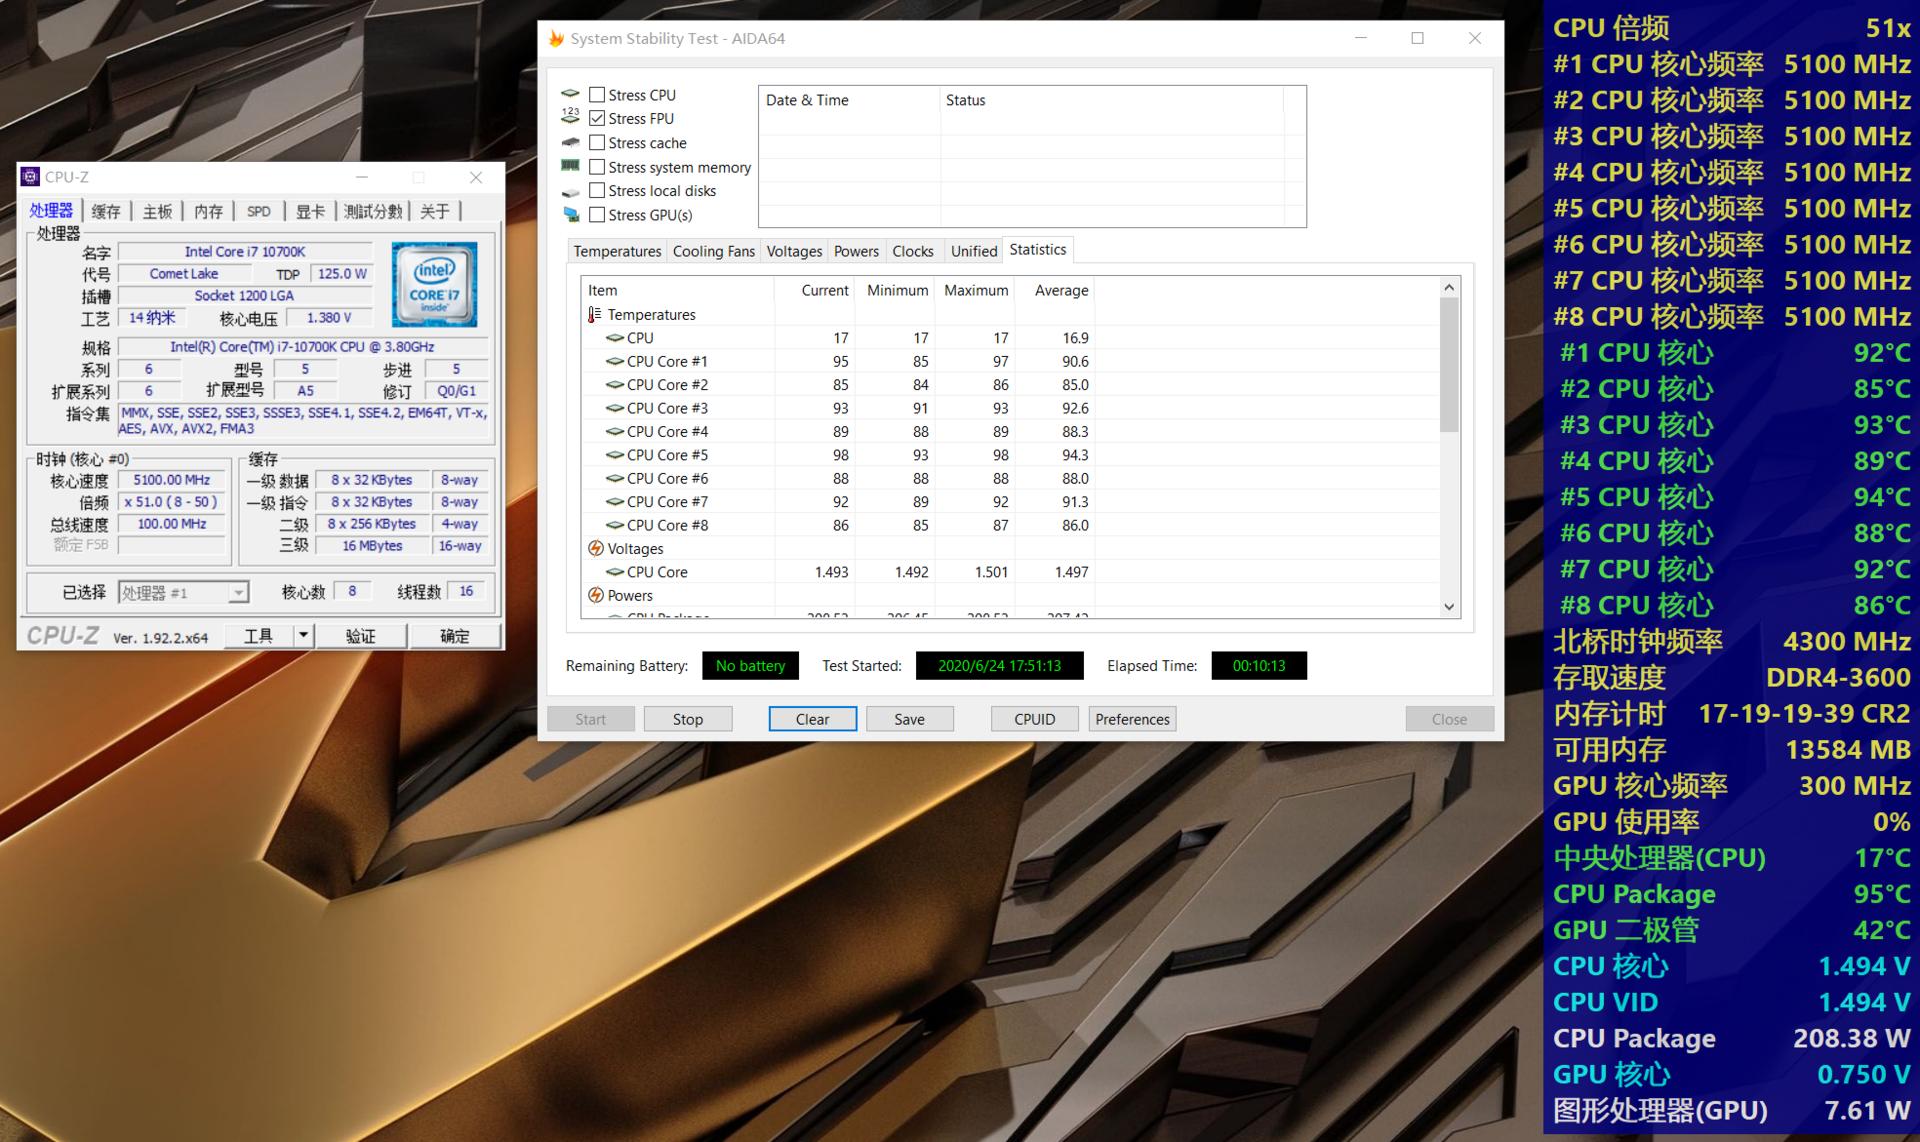Click the Stress system memory RAM icon
The width and height of the screenshot is (1920, 1142).
click(570, 166)
